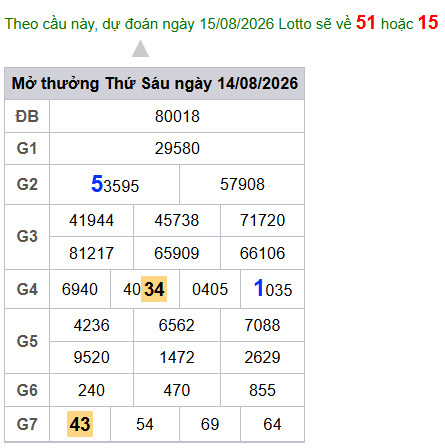Screen dimensions: 445x448
Task: Click the G5 number 6562
Action: 177,325
